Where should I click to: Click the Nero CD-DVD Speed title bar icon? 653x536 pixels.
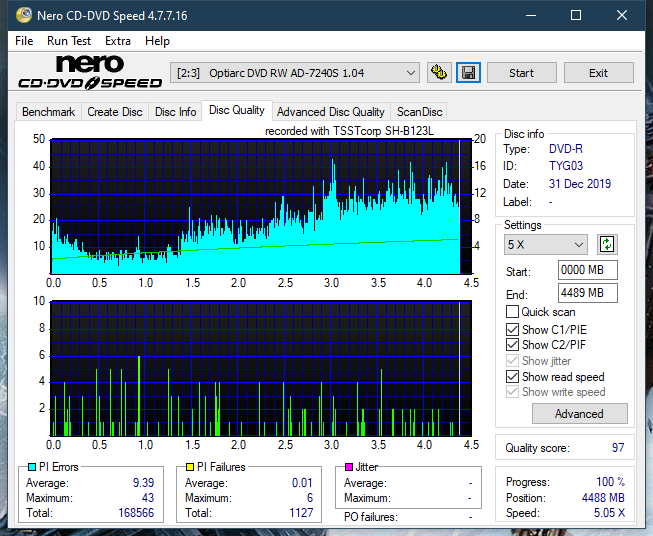click(x=24, y=15)
